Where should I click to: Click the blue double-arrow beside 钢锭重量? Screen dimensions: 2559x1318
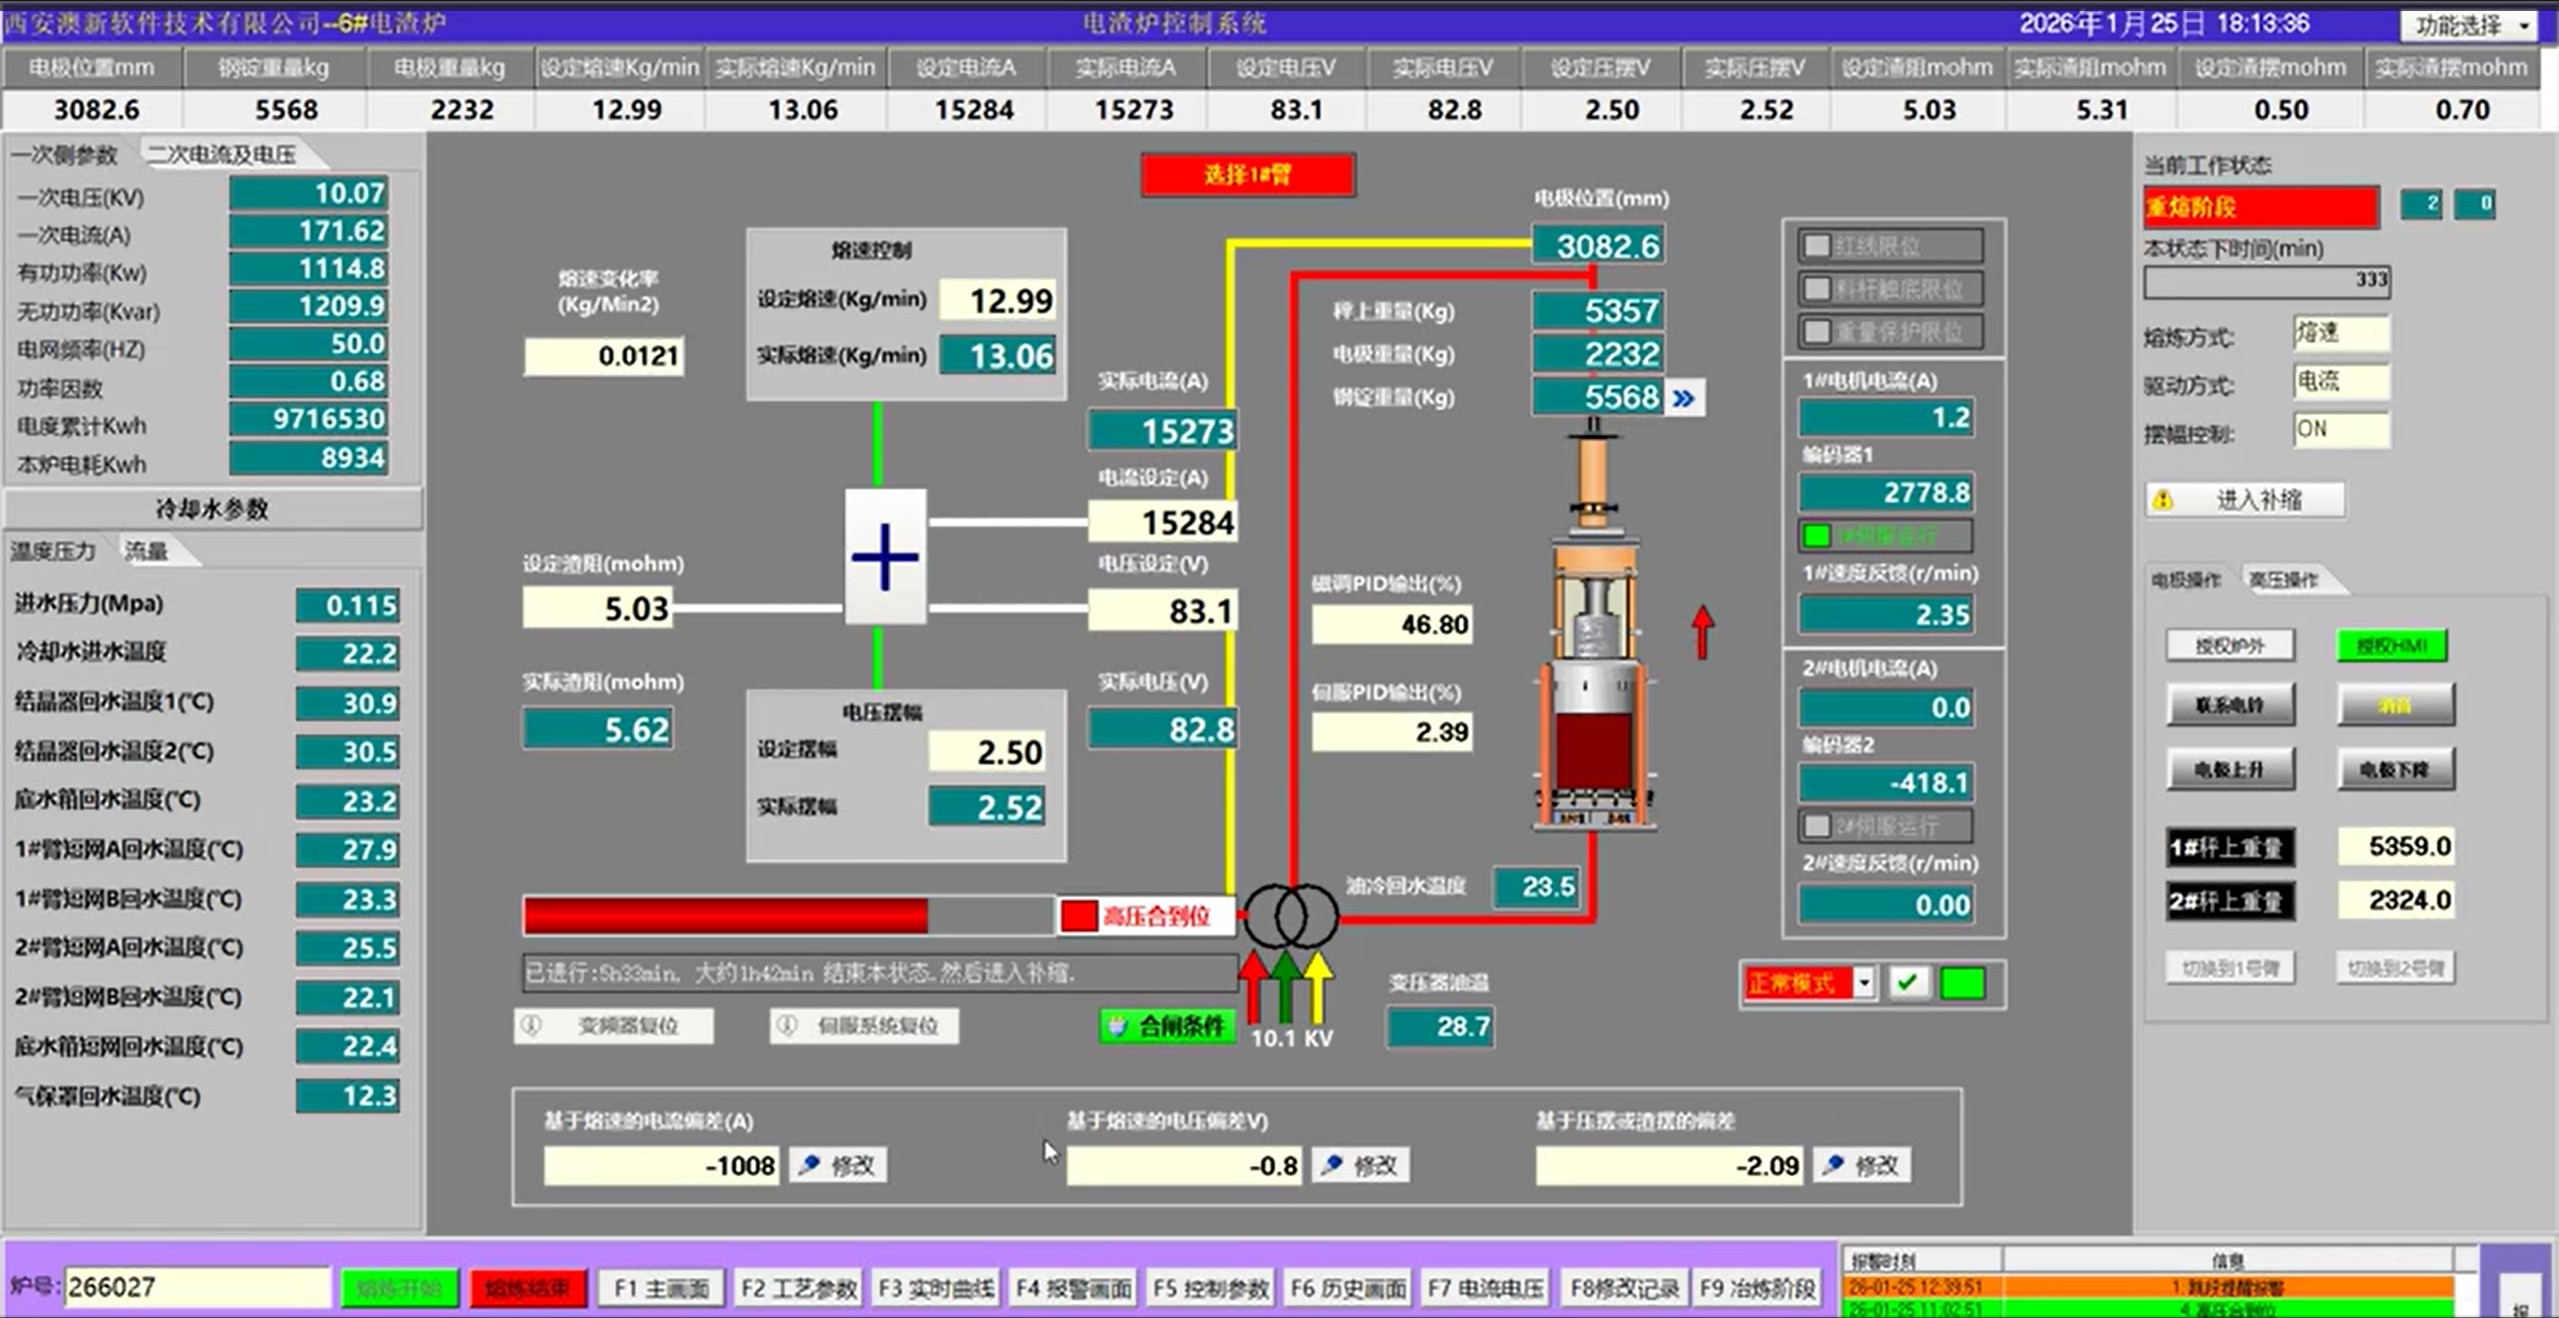coord(1684,398)
